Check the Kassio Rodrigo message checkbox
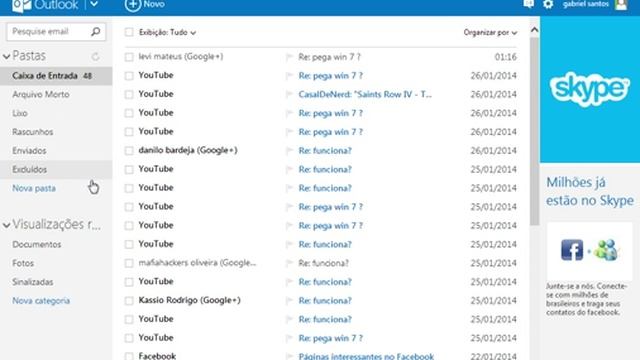Image resolution: width=640 pixels, height=360 pixels. (x=129, y=301)
